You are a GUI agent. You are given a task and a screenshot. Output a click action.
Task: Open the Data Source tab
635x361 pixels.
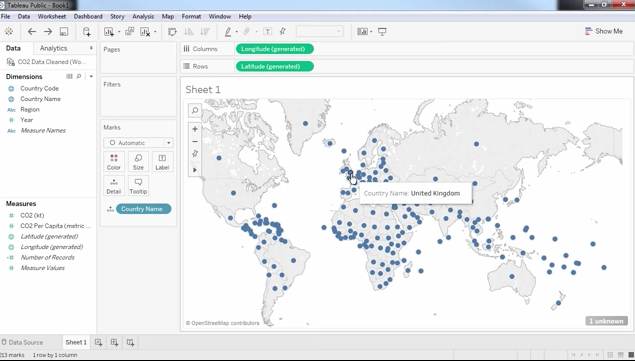pyautogui.click(x=22, y=342)
